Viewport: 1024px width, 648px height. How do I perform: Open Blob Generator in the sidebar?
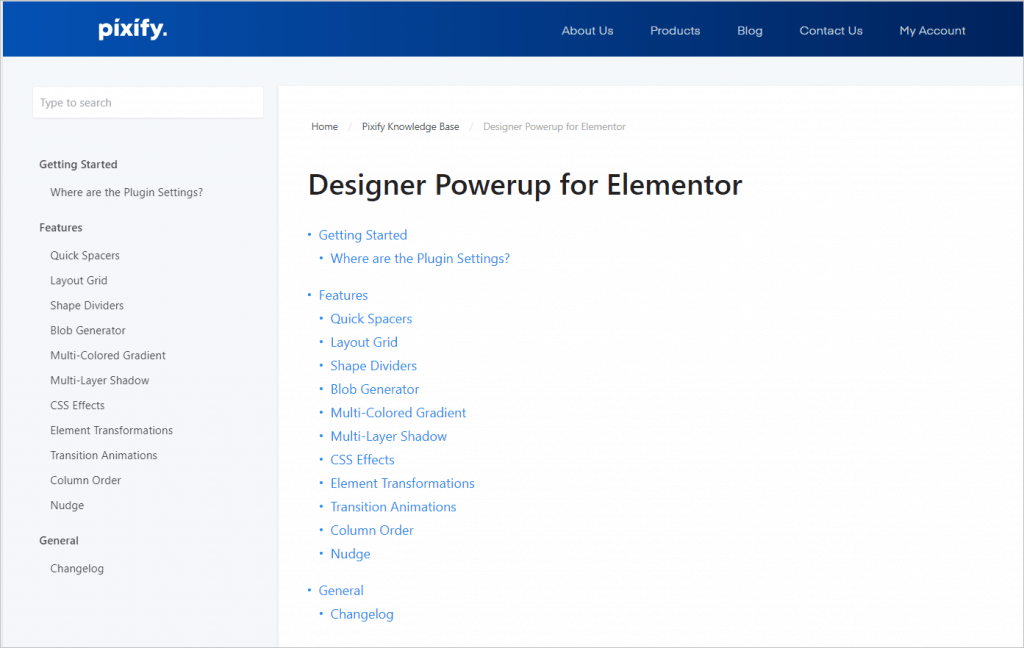pos(88,331)
